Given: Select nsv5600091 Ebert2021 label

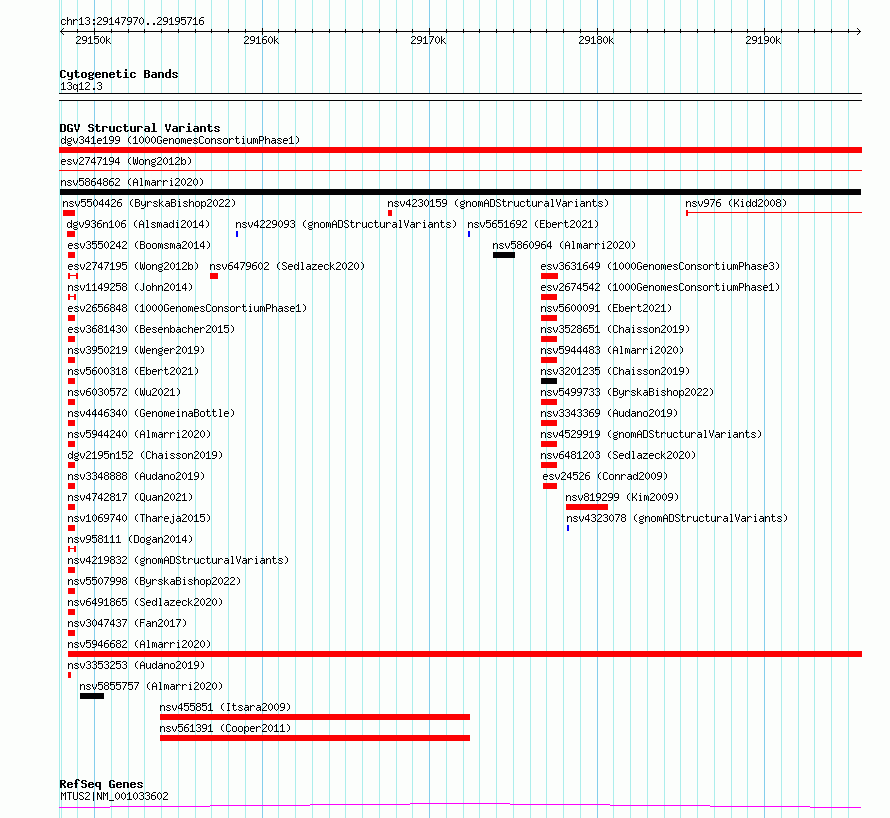Looking at the screenshot, I should point(606,308).
